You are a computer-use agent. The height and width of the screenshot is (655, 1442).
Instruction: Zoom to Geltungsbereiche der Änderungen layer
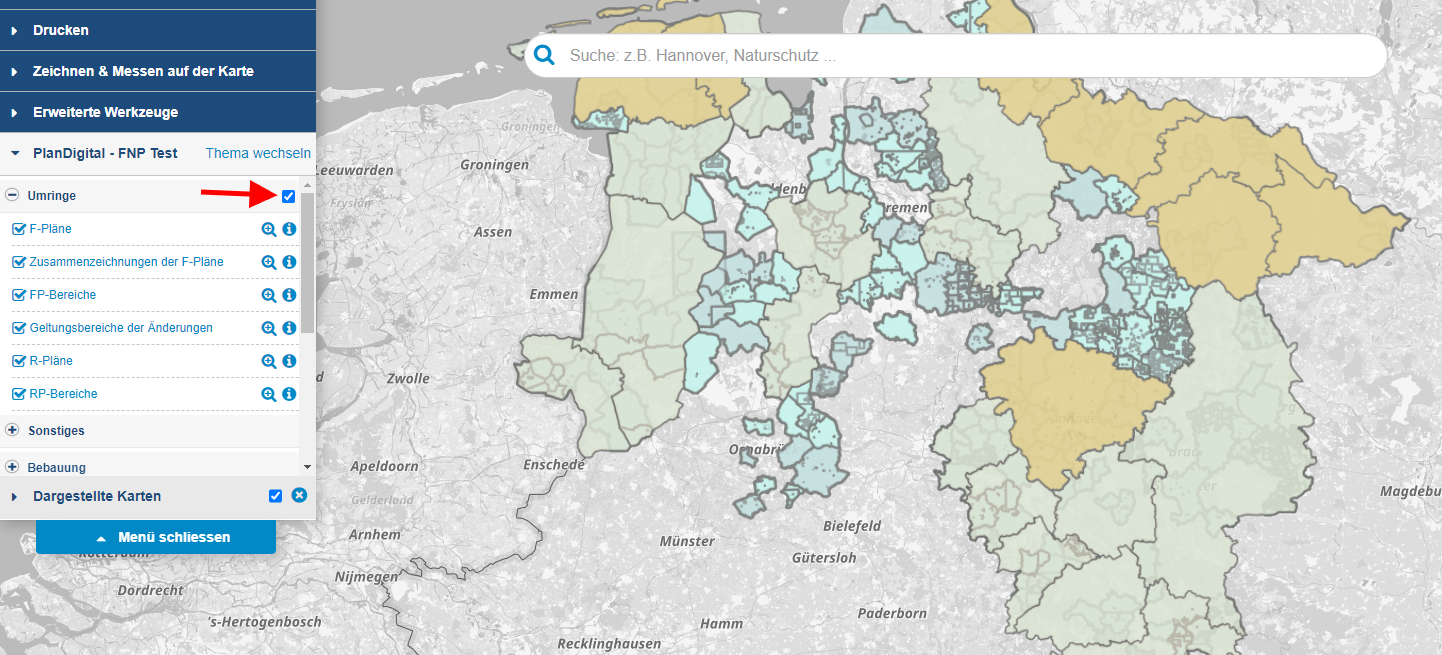point(268,328)
